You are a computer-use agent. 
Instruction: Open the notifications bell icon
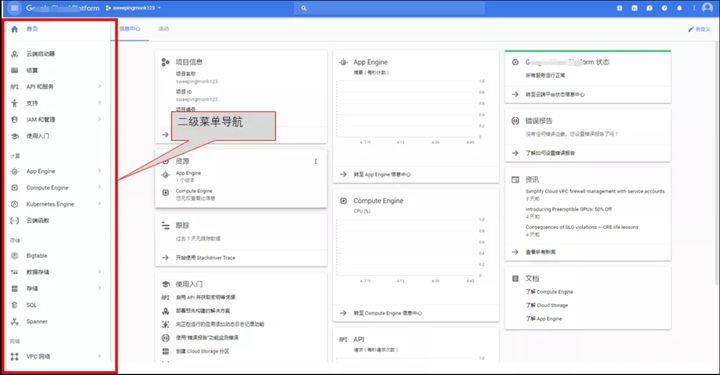tap(679, 8)
